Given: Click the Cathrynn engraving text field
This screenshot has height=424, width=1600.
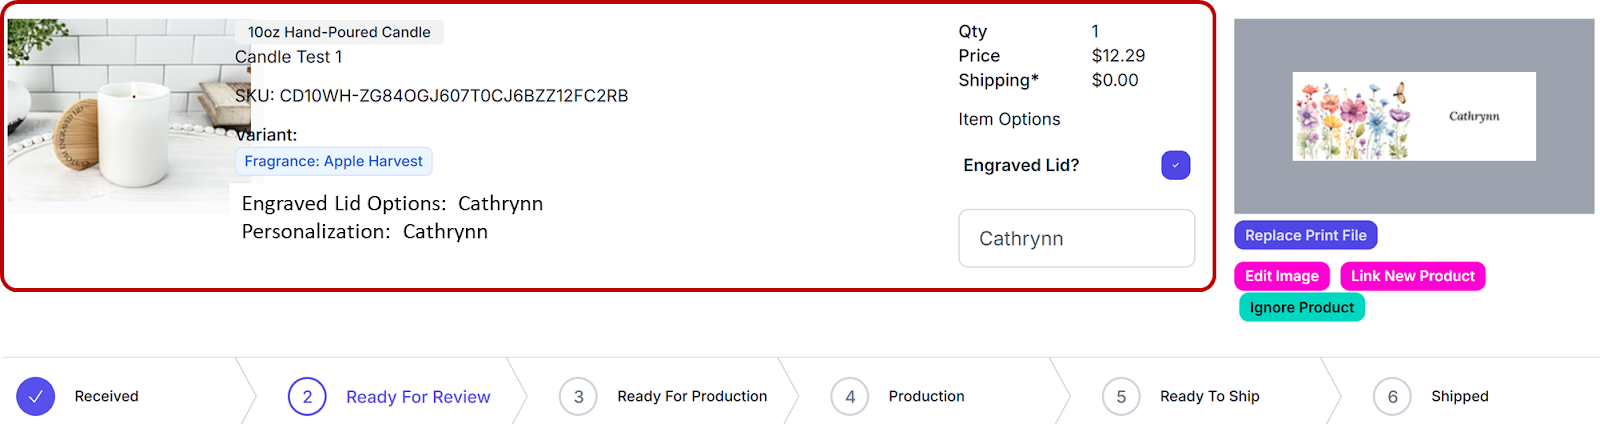Looking at the screenshot, I should coord(1076,239).
